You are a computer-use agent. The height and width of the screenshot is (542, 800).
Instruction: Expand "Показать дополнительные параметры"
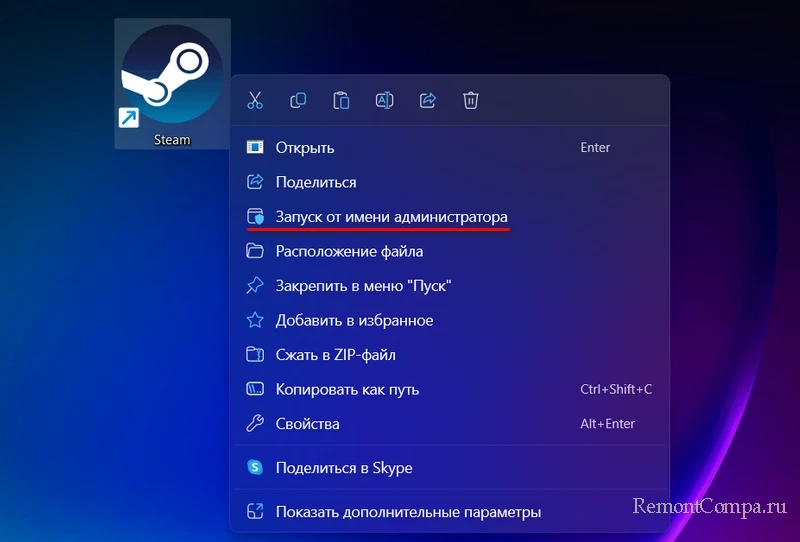408,512
